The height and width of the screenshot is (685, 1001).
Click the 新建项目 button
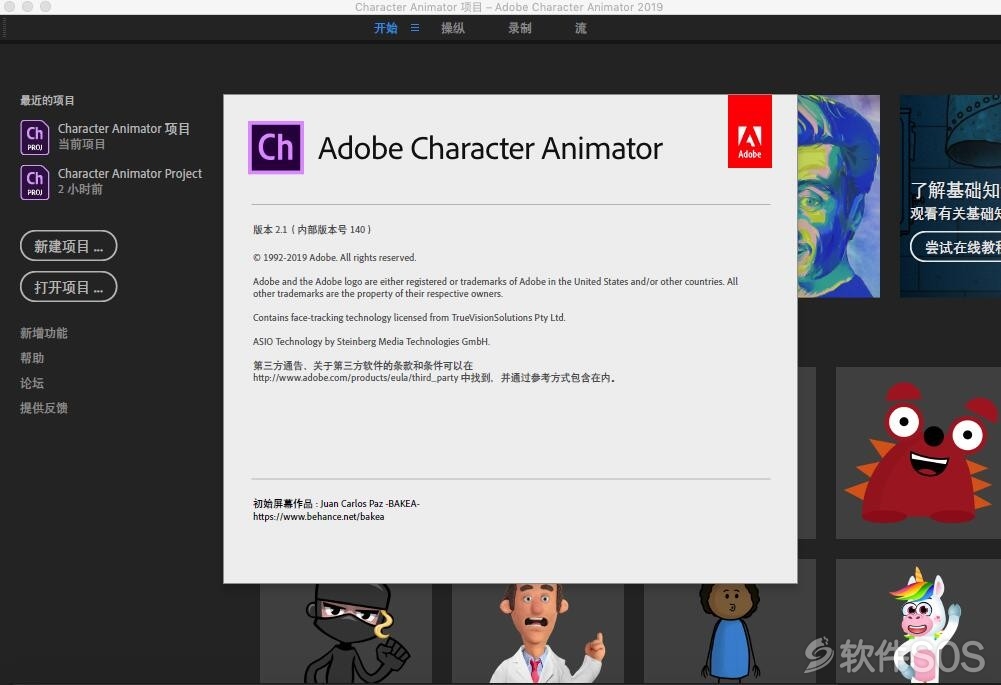[68, 246]
